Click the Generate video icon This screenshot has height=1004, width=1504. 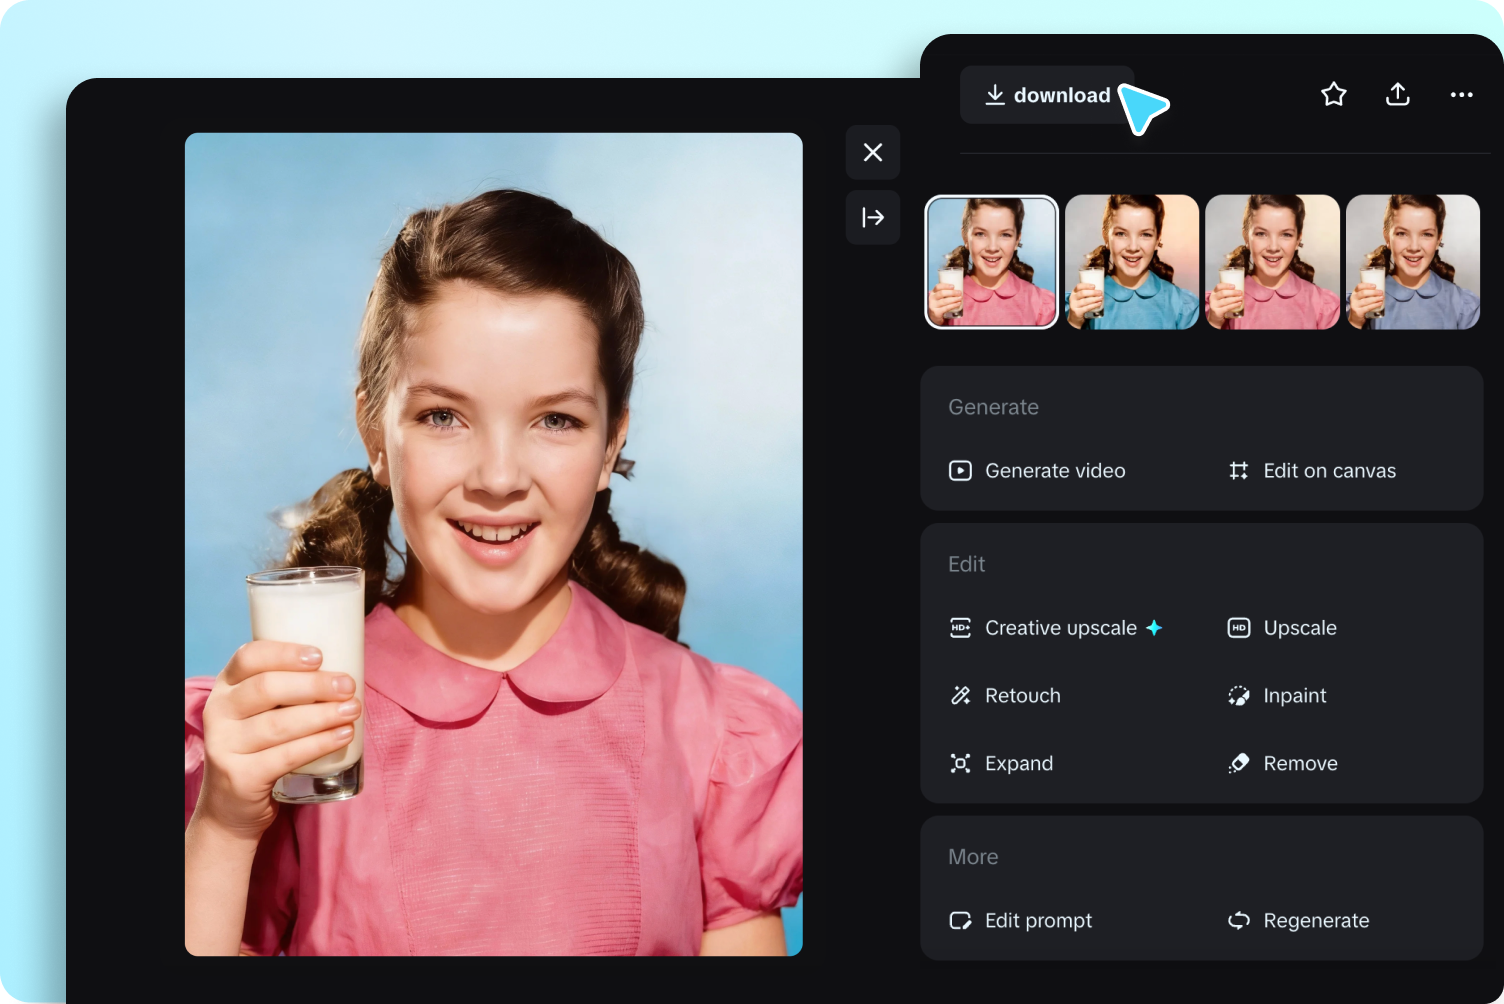(x=960, y=470)
